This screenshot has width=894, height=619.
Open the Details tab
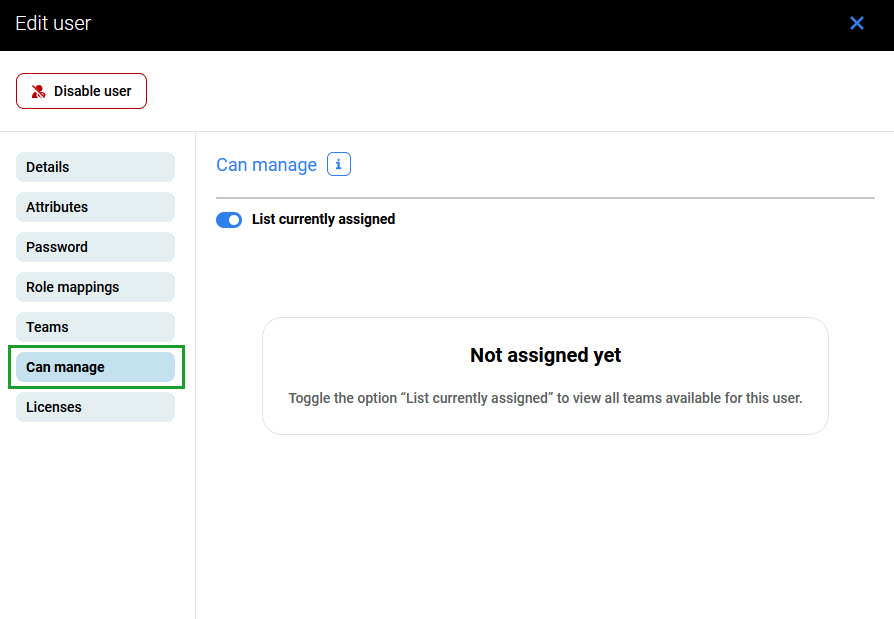pyautogui.click(x=95, y=167)
